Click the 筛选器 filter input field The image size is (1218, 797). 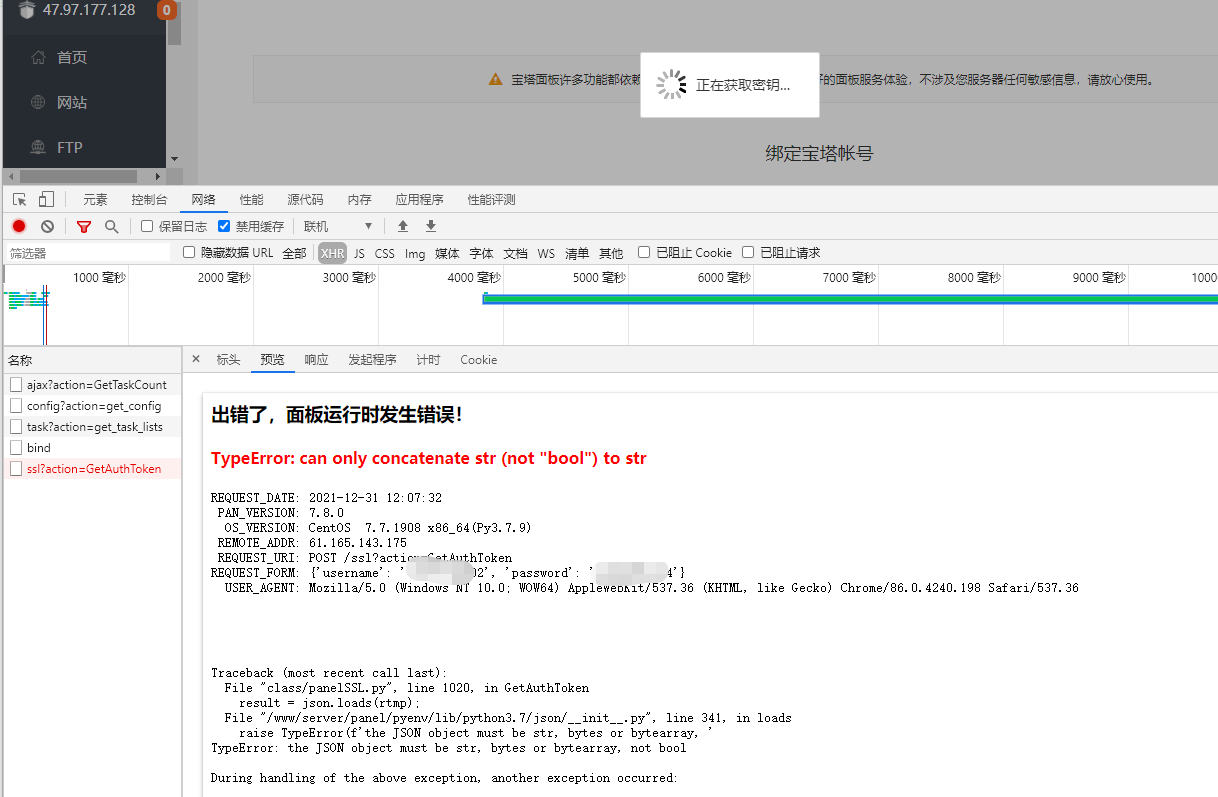[x=88, y=253]
